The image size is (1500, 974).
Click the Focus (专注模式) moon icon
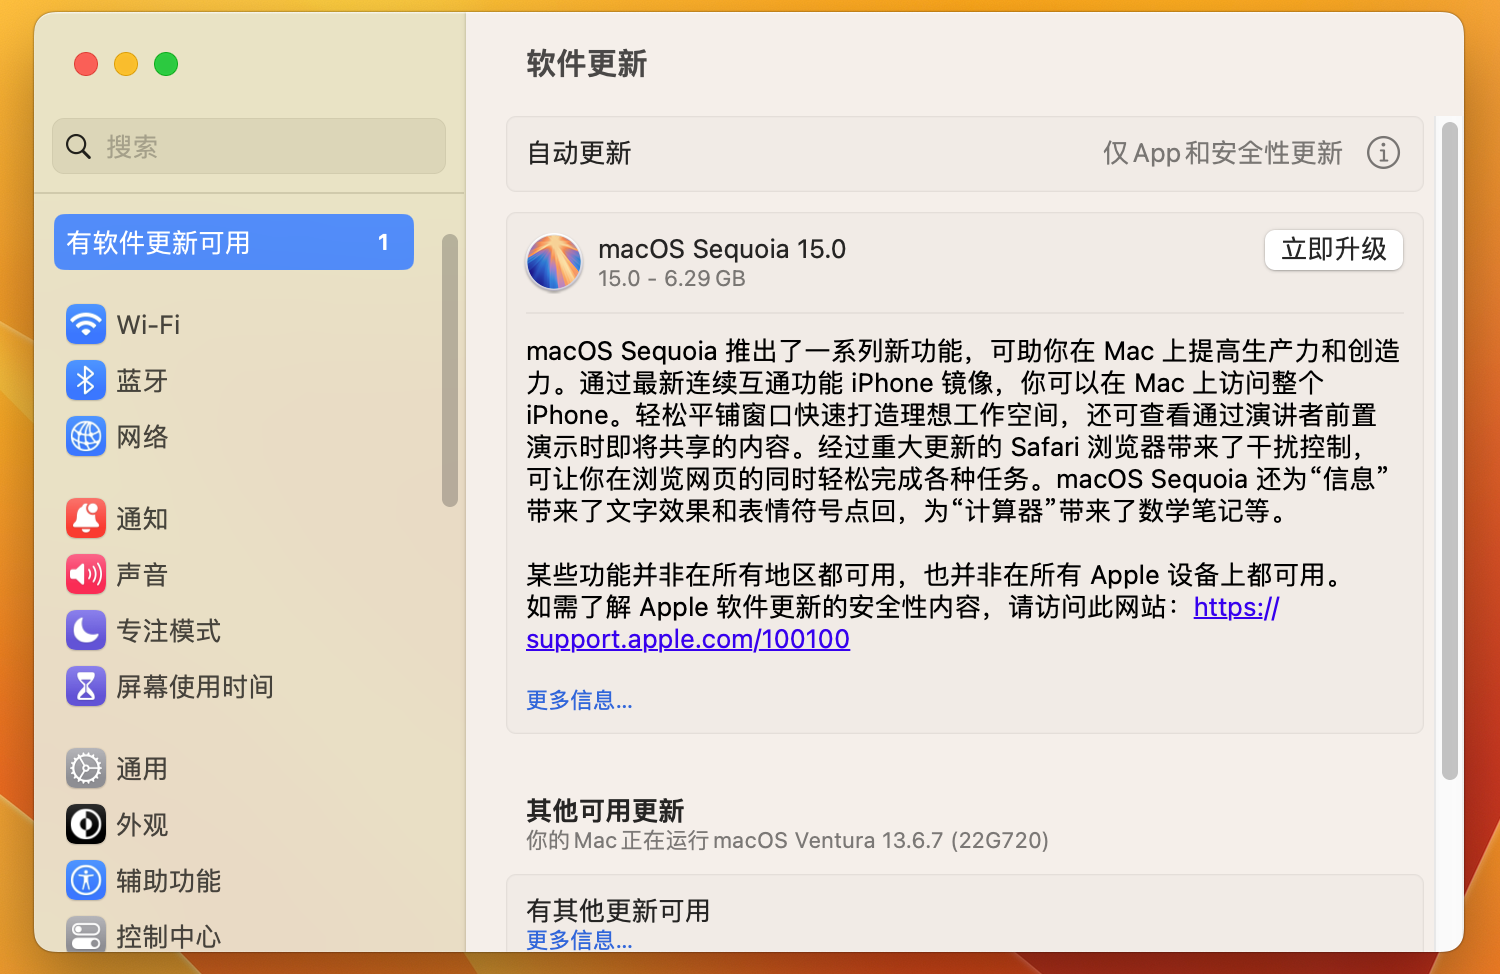coord(86,630)
